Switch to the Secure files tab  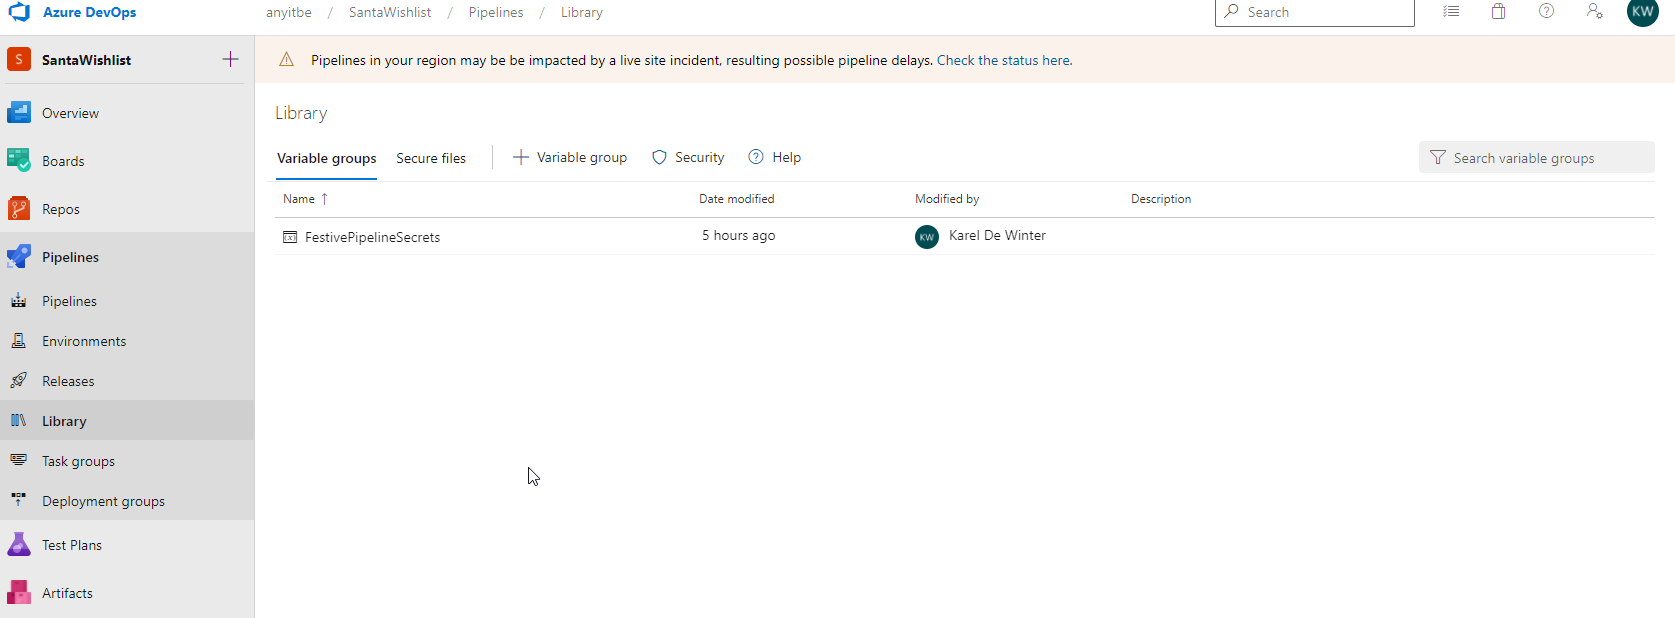coord(431,158)
